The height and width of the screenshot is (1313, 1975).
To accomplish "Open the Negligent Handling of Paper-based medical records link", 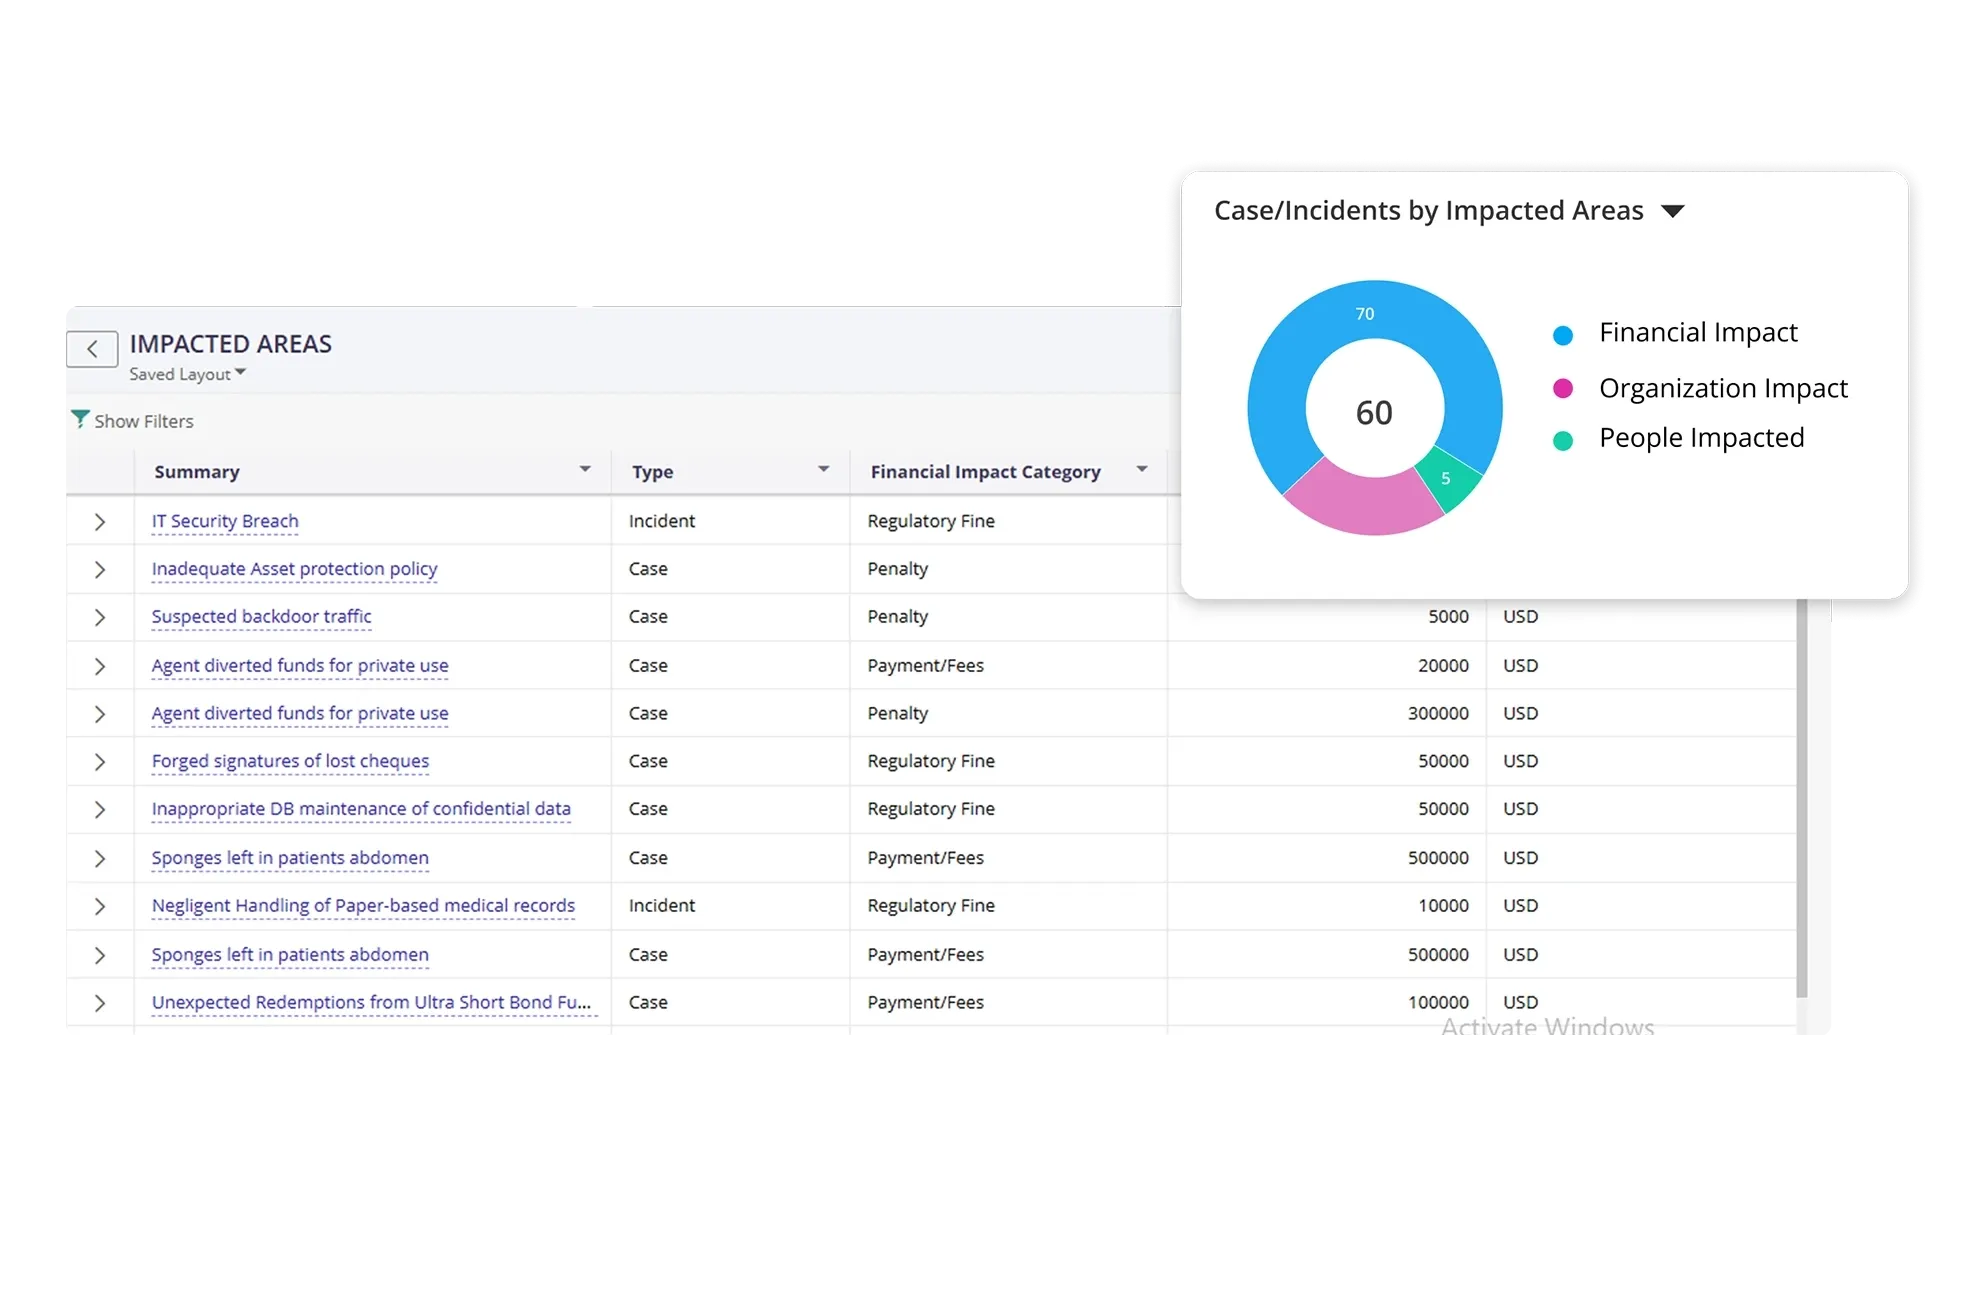I will [363, 906].
